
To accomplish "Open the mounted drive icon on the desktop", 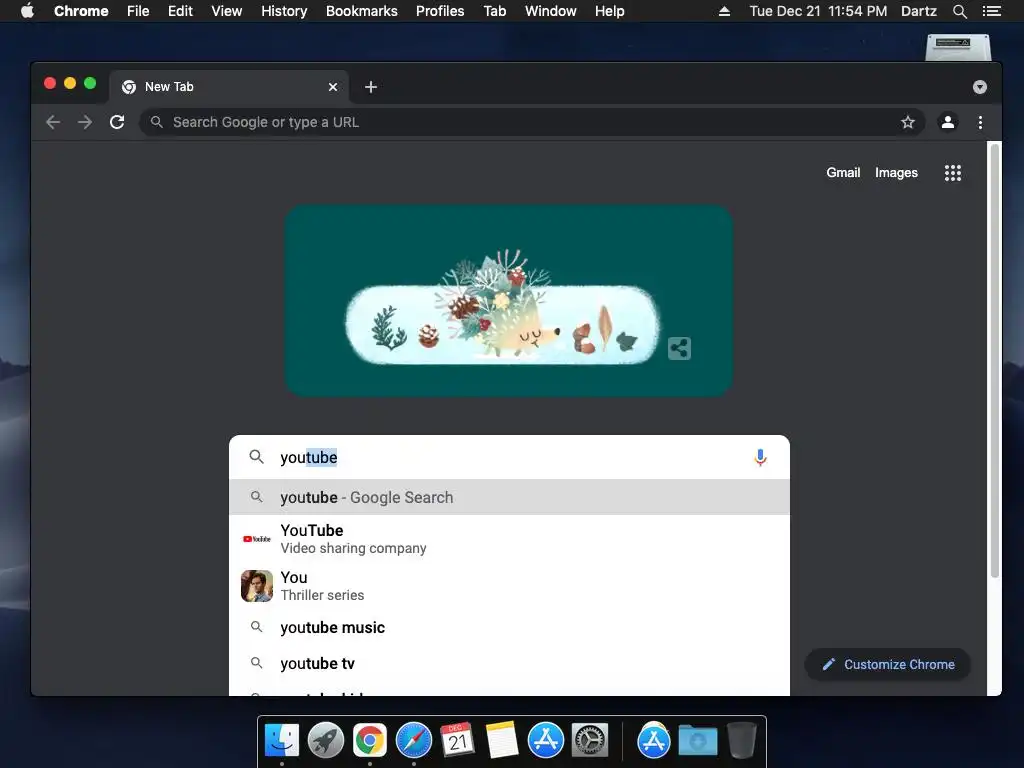I will click(x=958, y=47).
